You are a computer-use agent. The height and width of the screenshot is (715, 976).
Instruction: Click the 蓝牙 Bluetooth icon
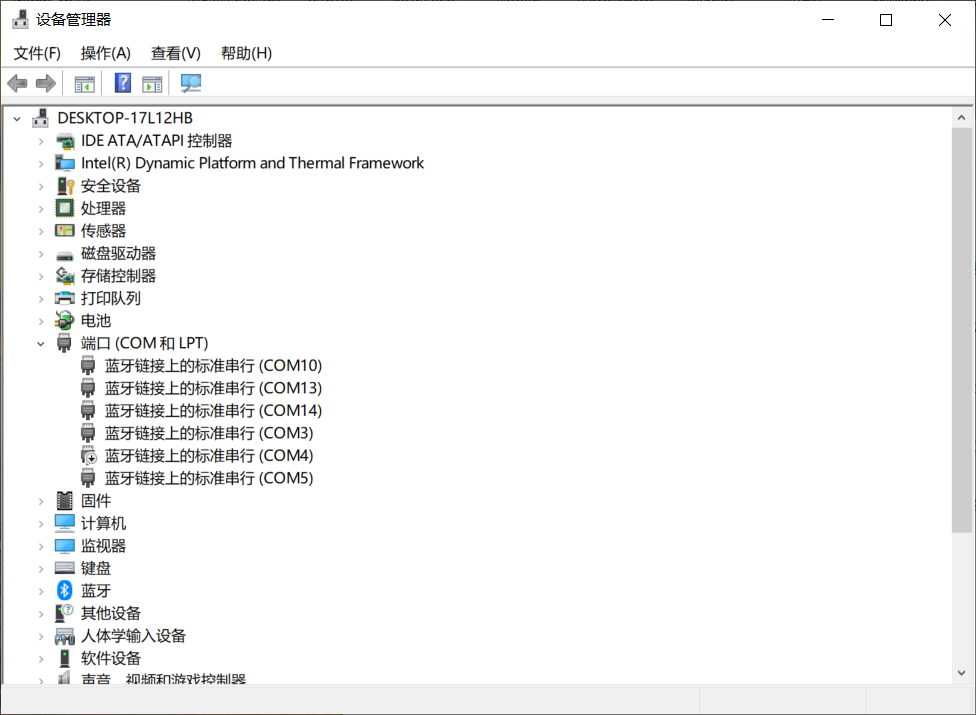coord(65,590)
